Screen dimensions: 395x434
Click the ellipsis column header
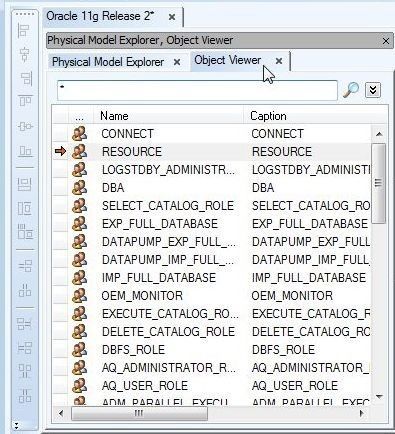80,116
